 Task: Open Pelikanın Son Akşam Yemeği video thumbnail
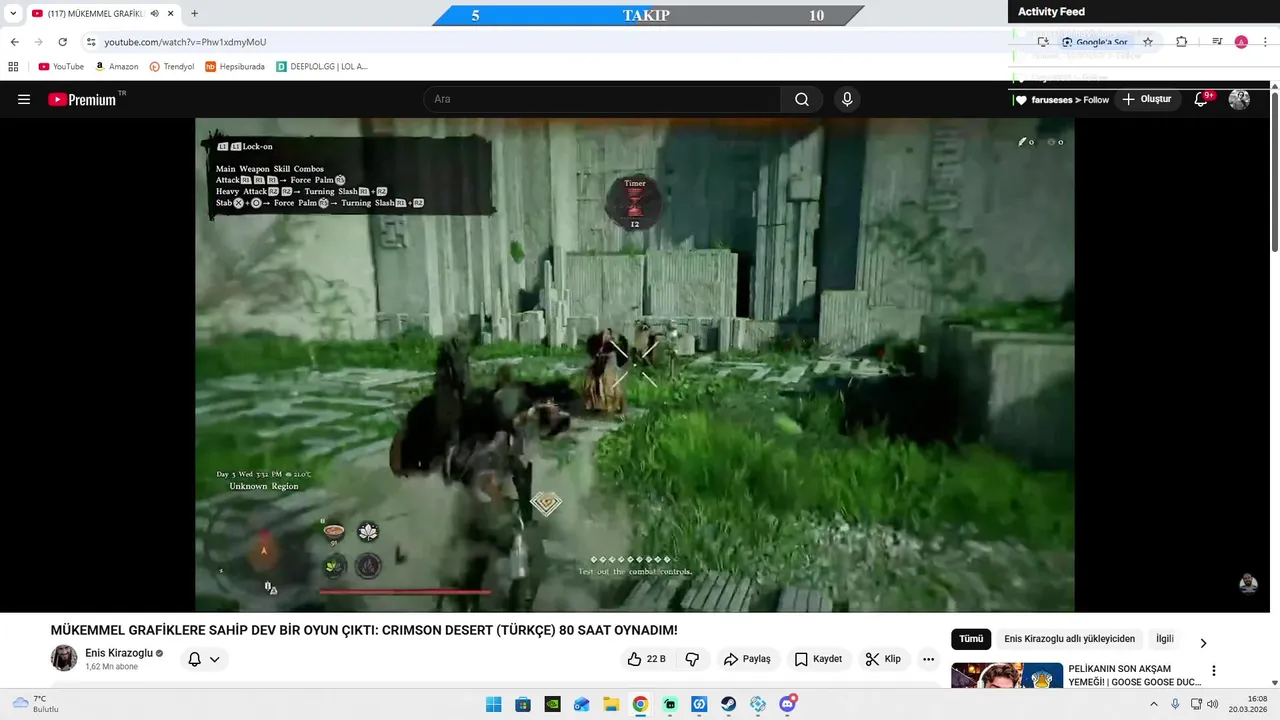pos(1006,676)
